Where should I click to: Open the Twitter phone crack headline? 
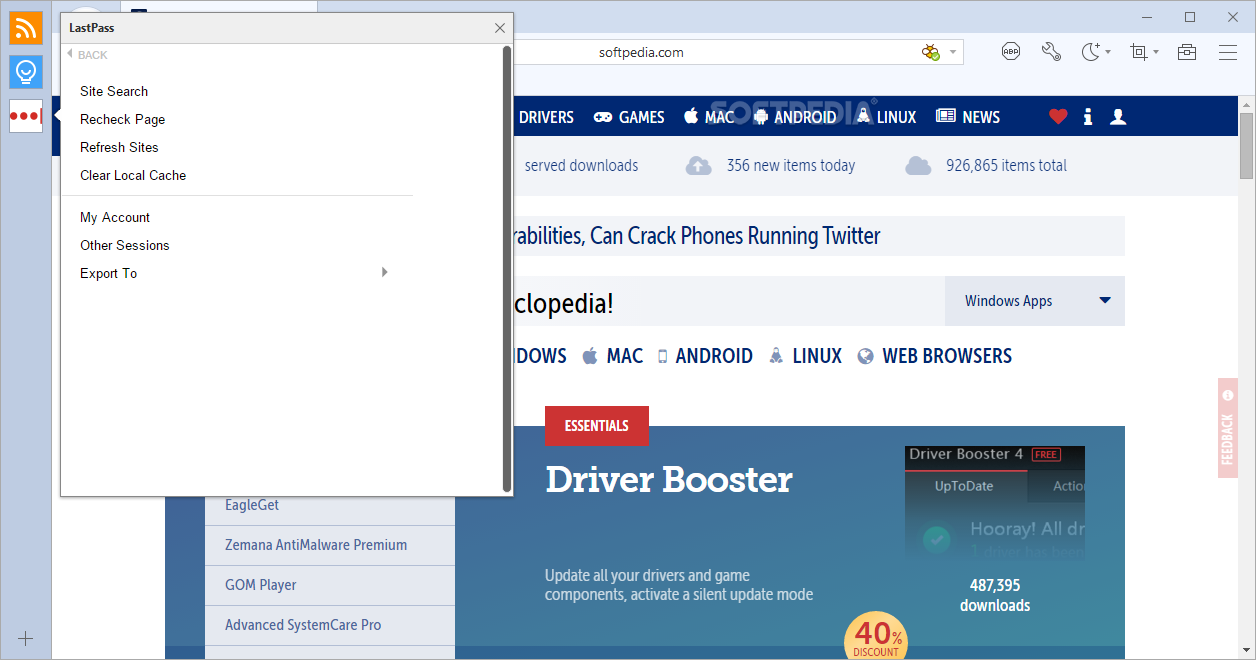click(697, 236)
